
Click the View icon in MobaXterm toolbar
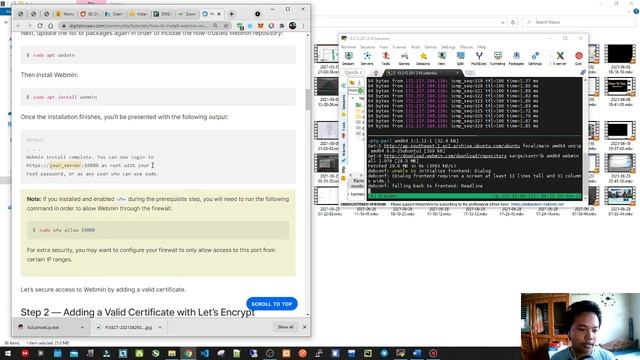tap(442, 58)
